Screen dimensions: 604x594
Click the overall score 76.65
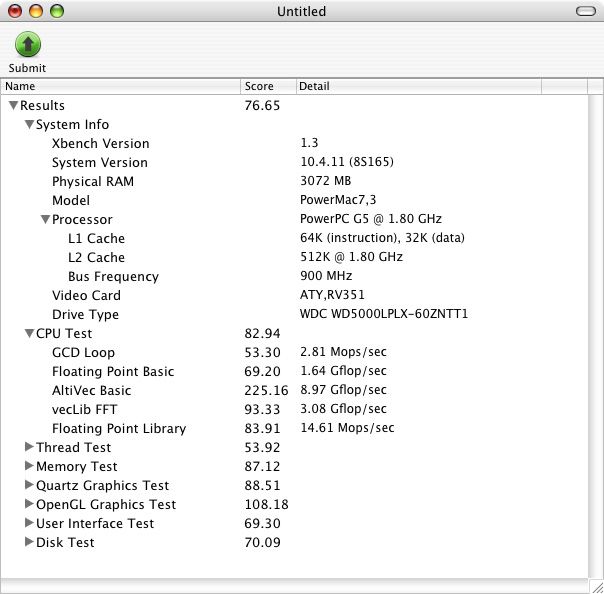click(x=262, y=106)
